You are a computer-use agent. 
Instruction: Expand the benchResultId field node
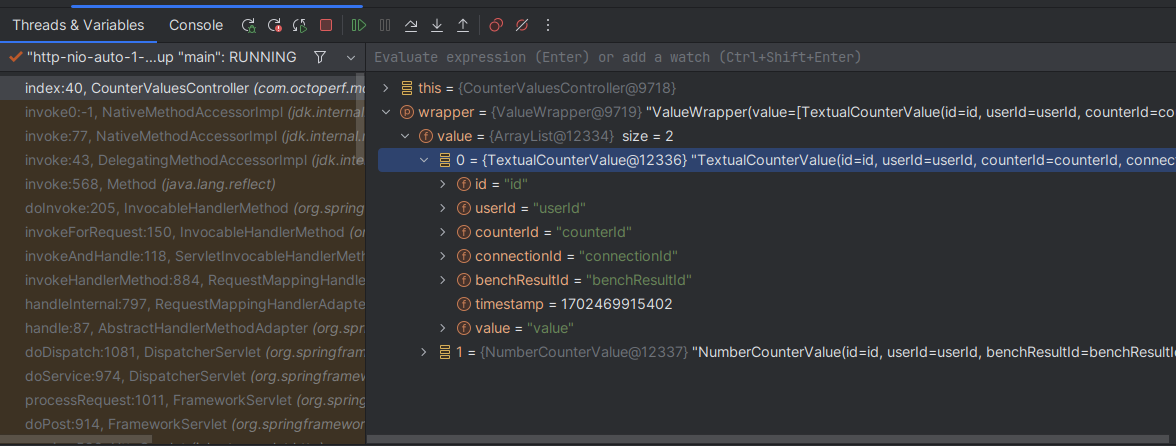442,280
